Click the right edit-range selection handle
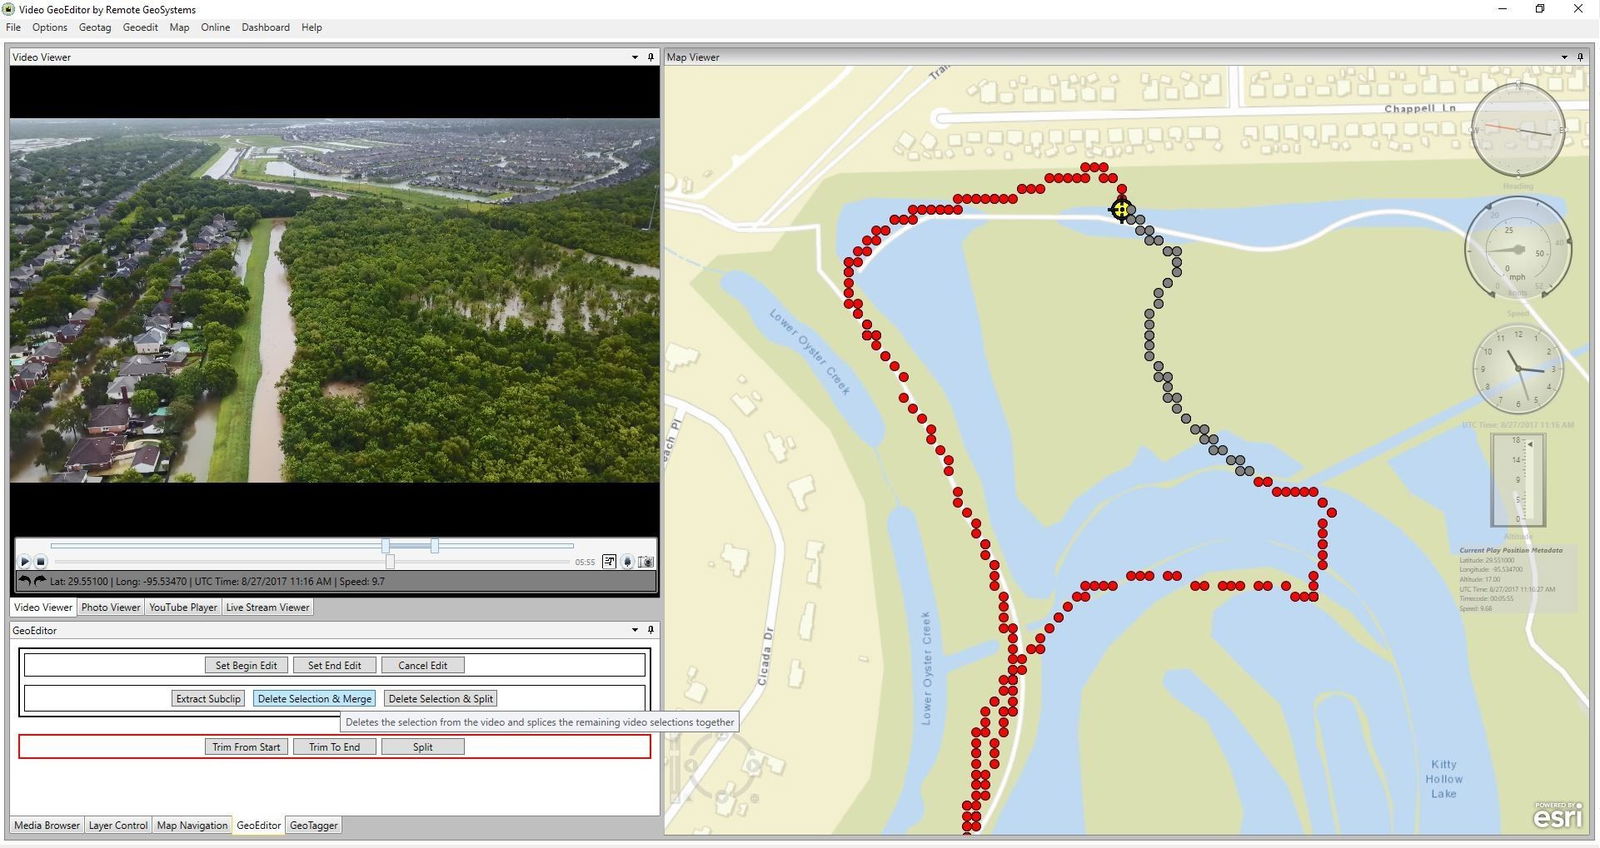1600x848 pixels. (434, 545)
